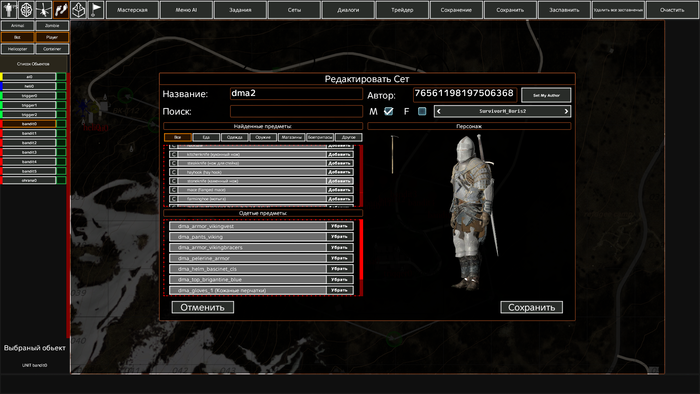Viewport: 700px width, 394px height.
Task: Click the Set My Author button
Action: point(546,95)
